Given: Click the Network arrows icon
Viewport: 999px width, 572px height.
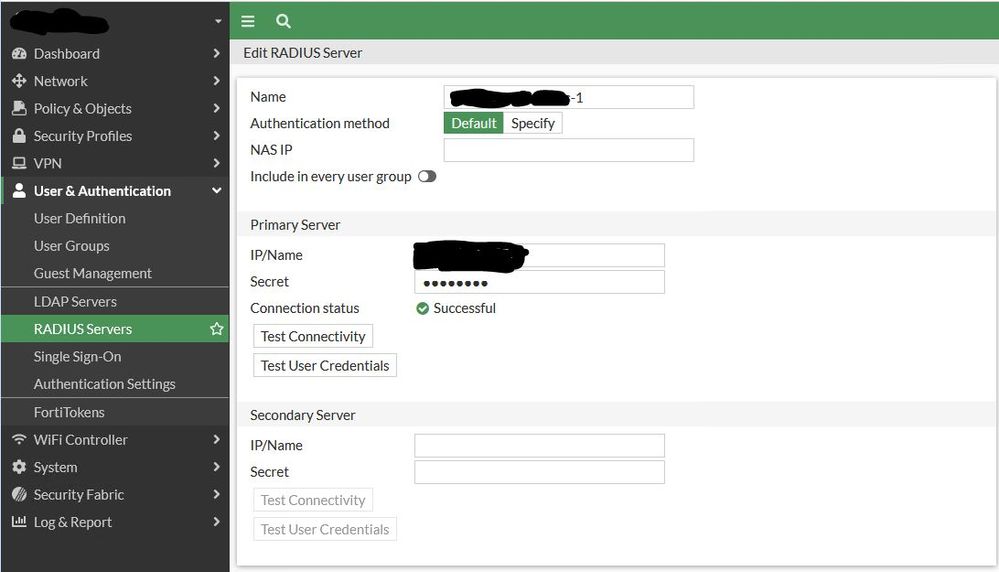Looking at the screenshot, I should tap(19, 81).
